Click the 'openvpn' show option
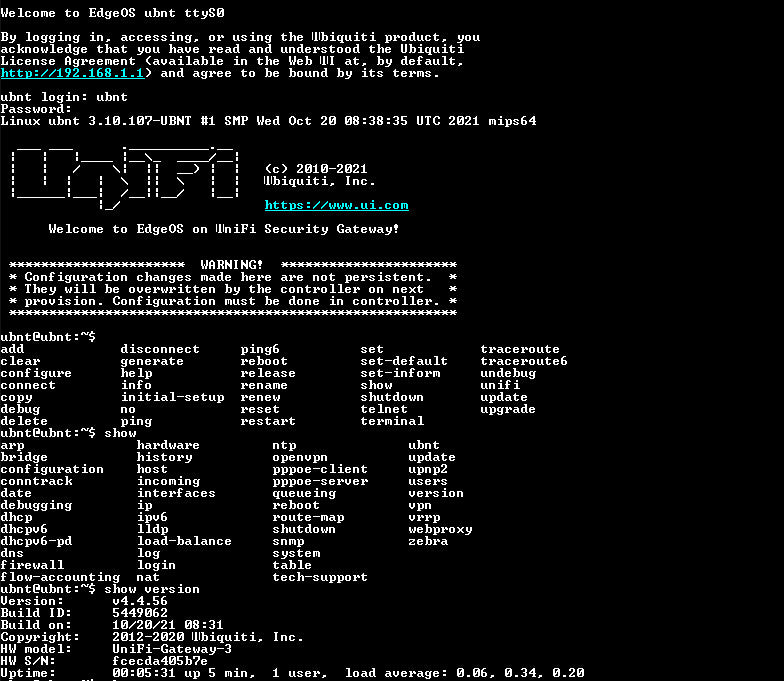Screen dimensions: 784x681 300,458
